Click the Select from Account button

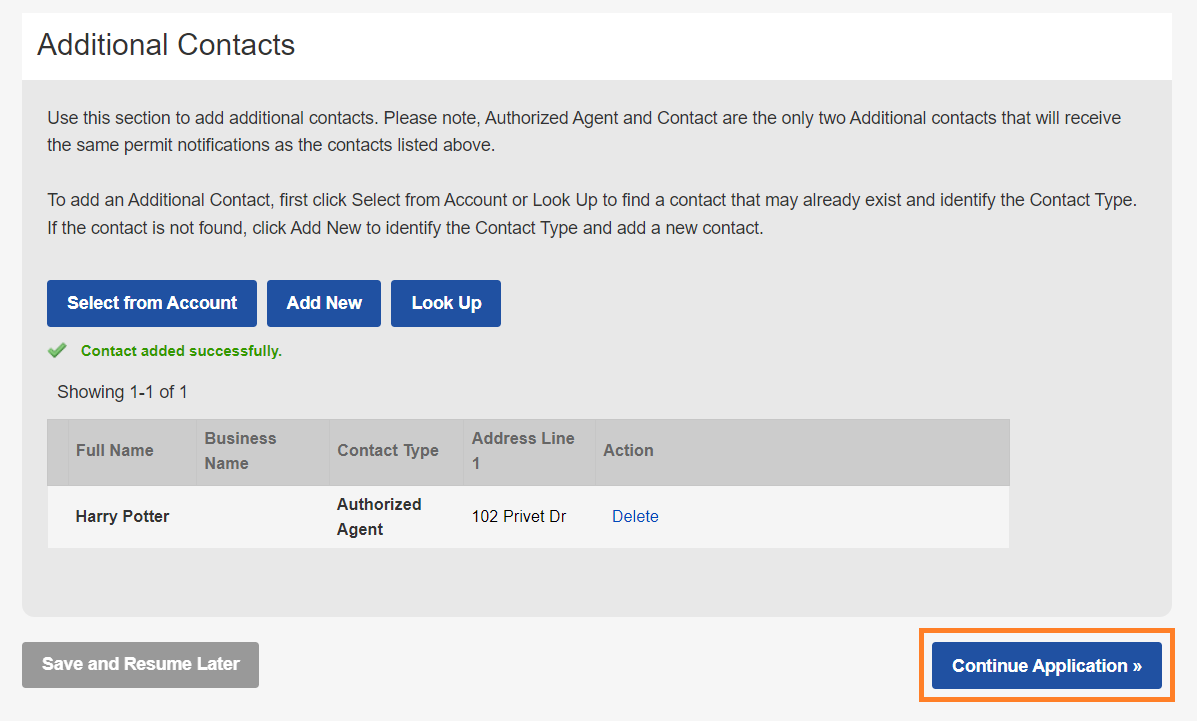point(152,303)
